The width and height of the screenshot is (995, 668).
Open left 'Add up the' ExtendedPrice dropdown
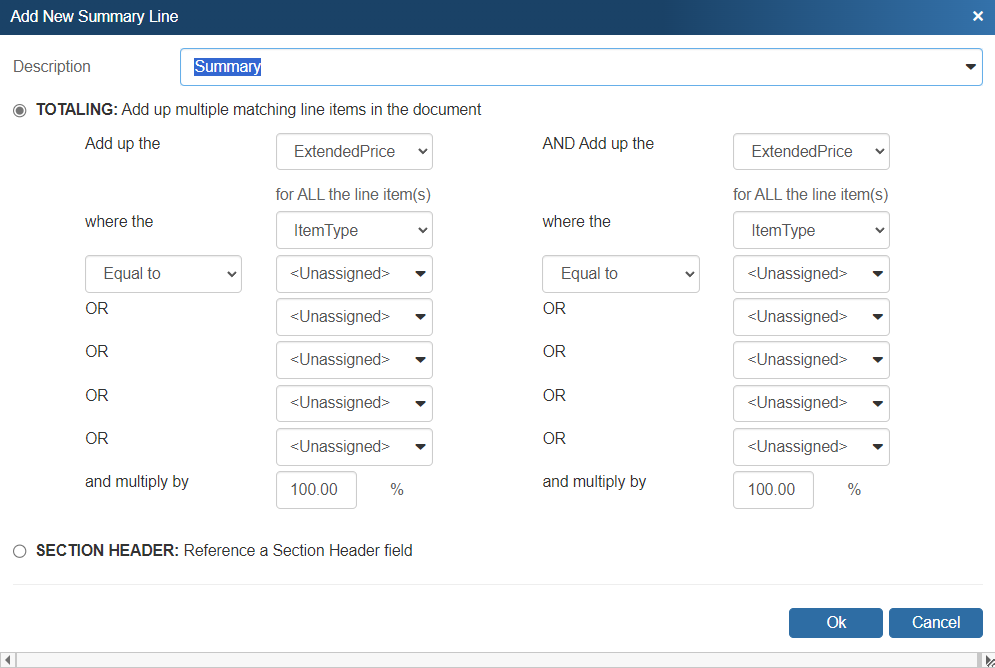[354, 152]
